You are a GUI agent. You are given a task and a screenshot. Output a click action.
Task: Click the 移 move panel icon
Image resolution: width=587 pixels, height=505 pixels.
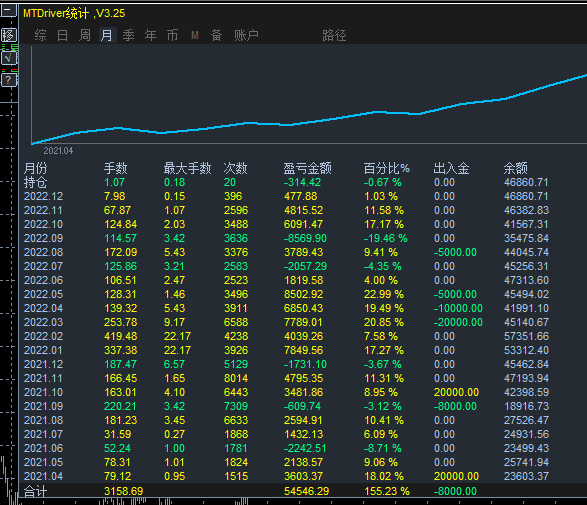click(9, 35)
